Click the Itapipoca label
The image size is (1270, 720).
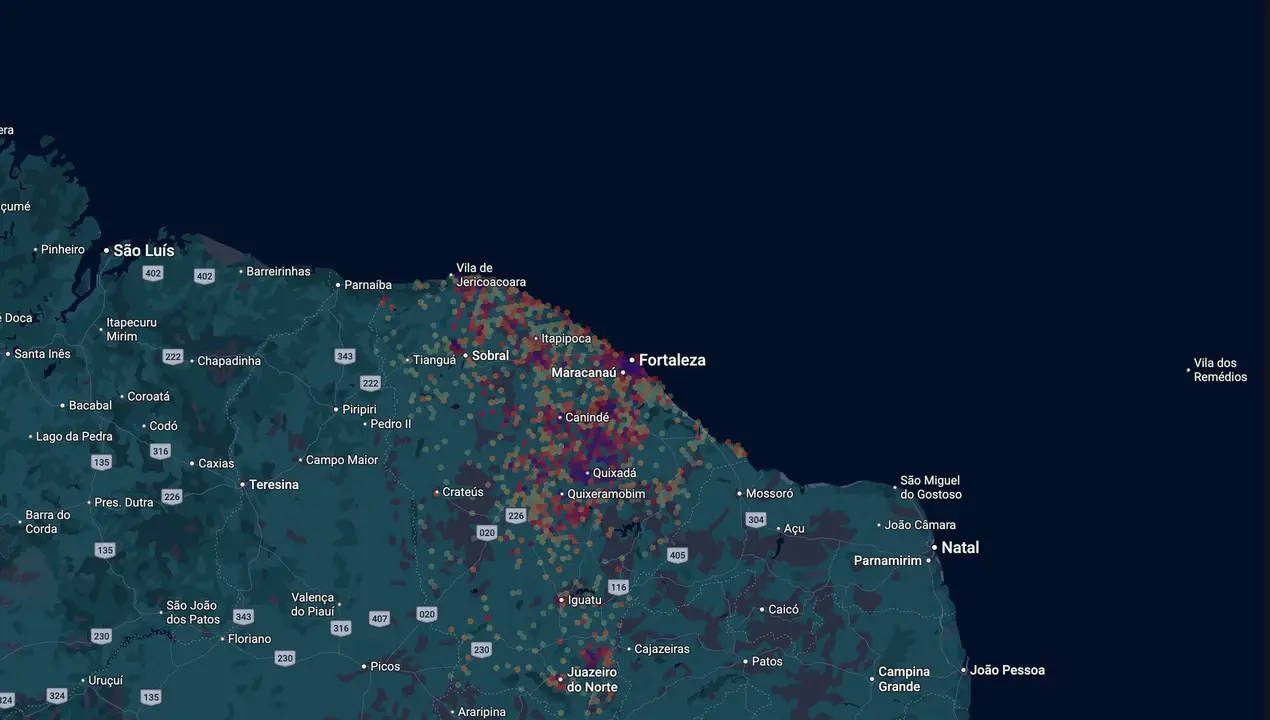[566, 339]
